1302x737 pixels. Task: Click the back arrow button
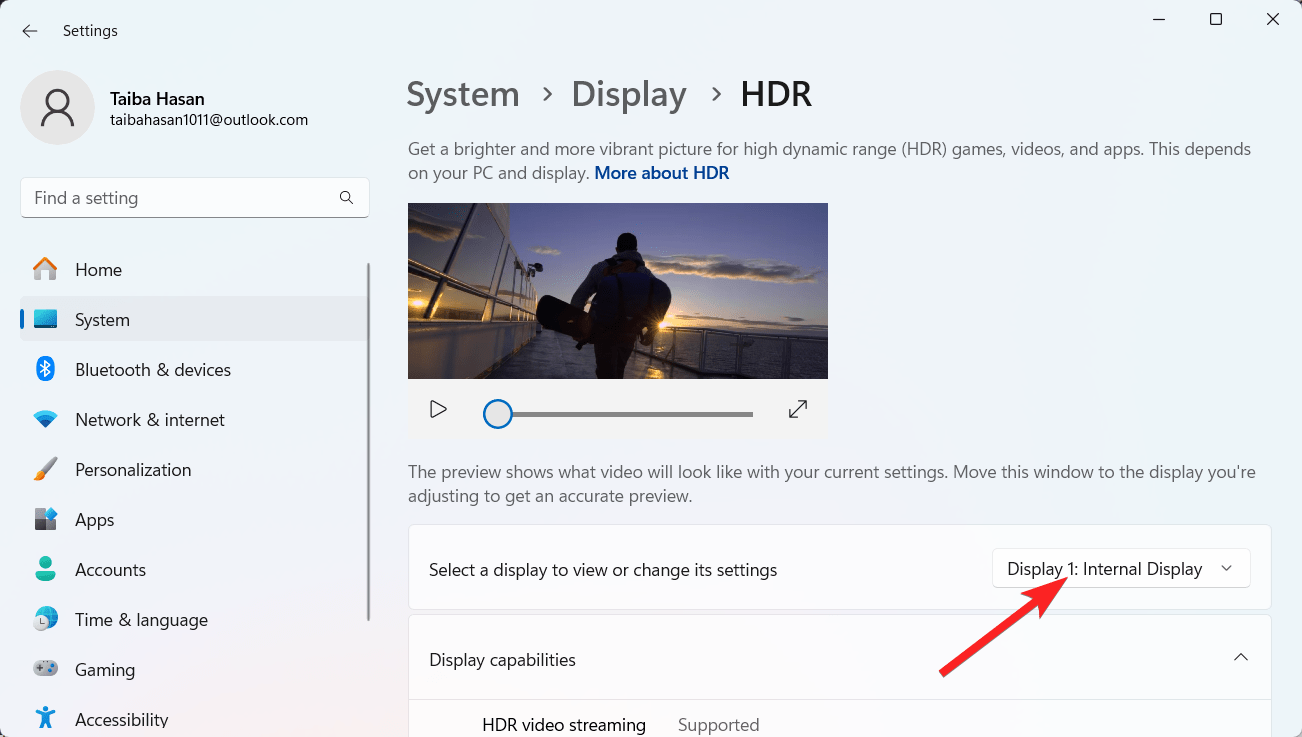[29, 30]
